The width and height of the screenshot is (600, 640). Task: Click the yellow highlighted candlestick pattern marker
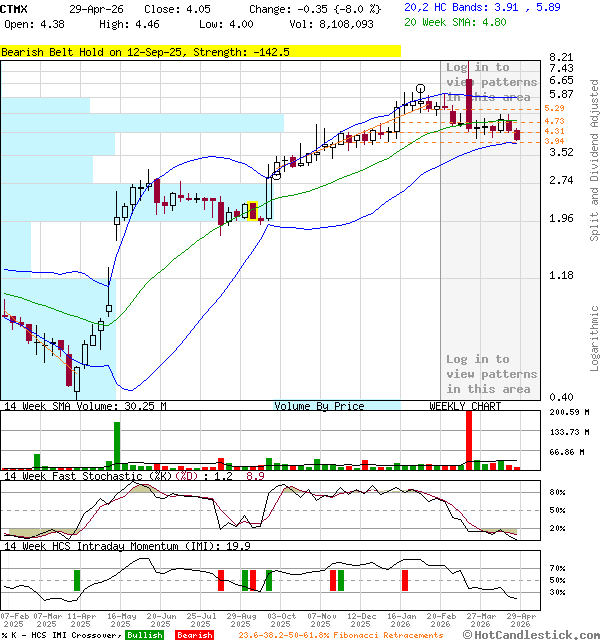(x=253, y=211)
